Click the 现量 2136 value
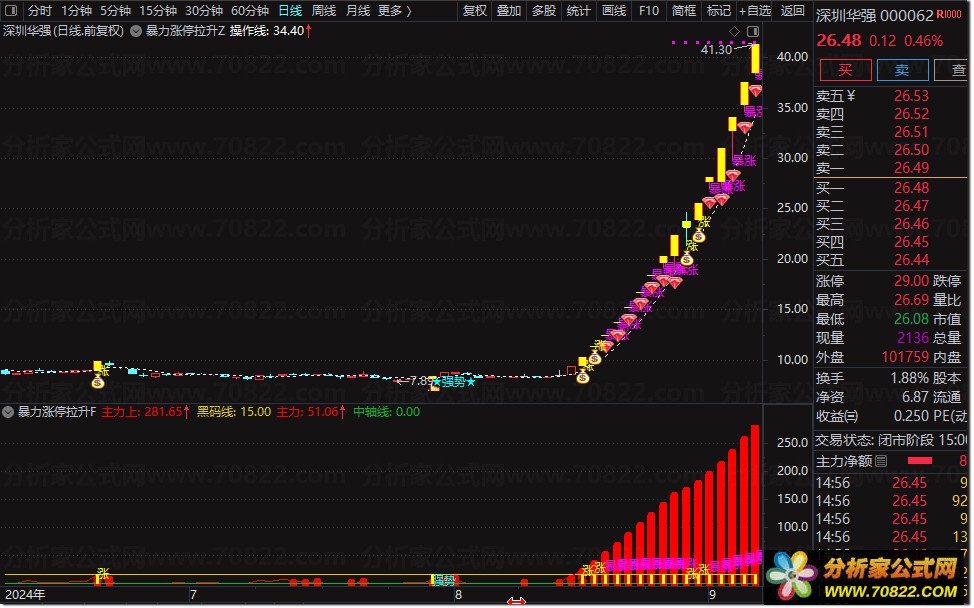 click(913, 338)
